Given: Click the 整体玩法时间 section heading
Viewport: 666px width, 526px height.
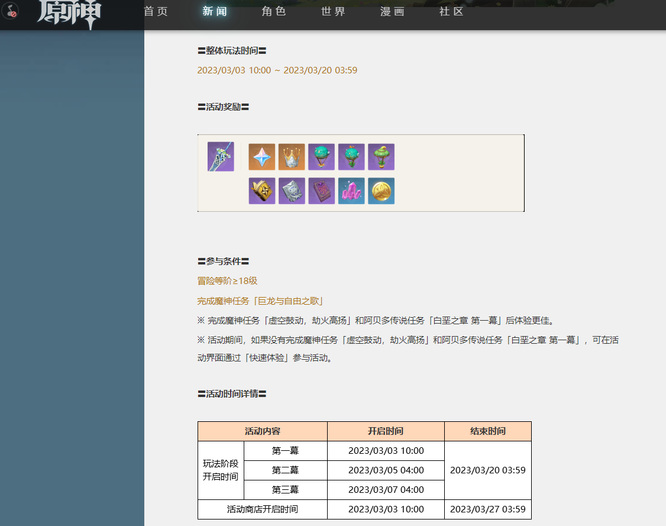Looking at the screenshot, I should coord(232,51).
